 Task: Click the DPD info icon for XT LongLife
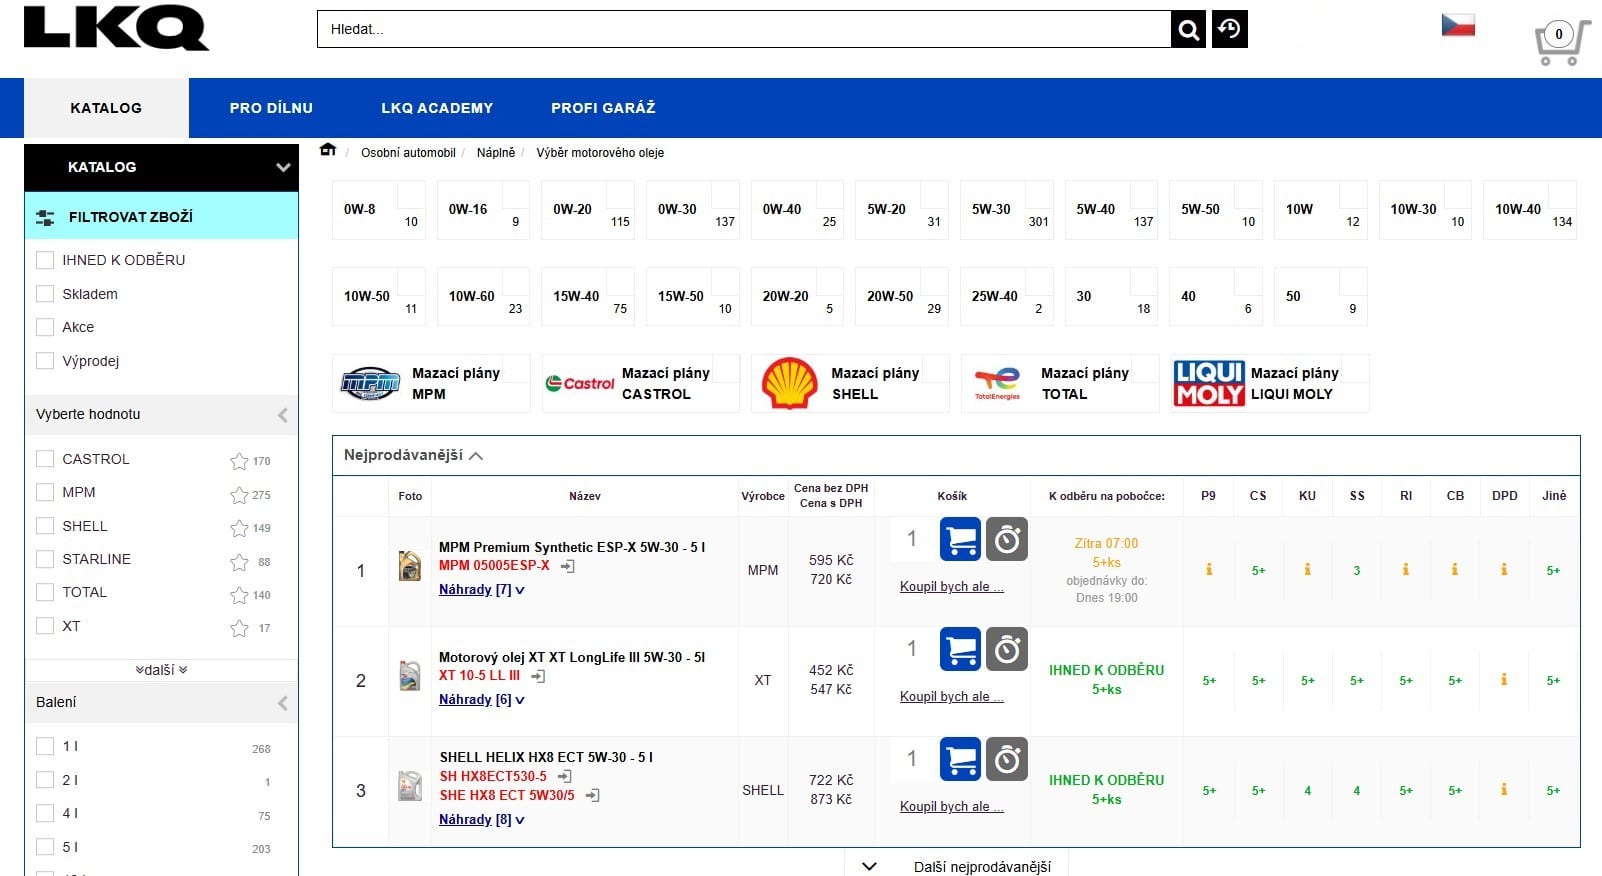pyautogui.click(x=1503, y=680)
